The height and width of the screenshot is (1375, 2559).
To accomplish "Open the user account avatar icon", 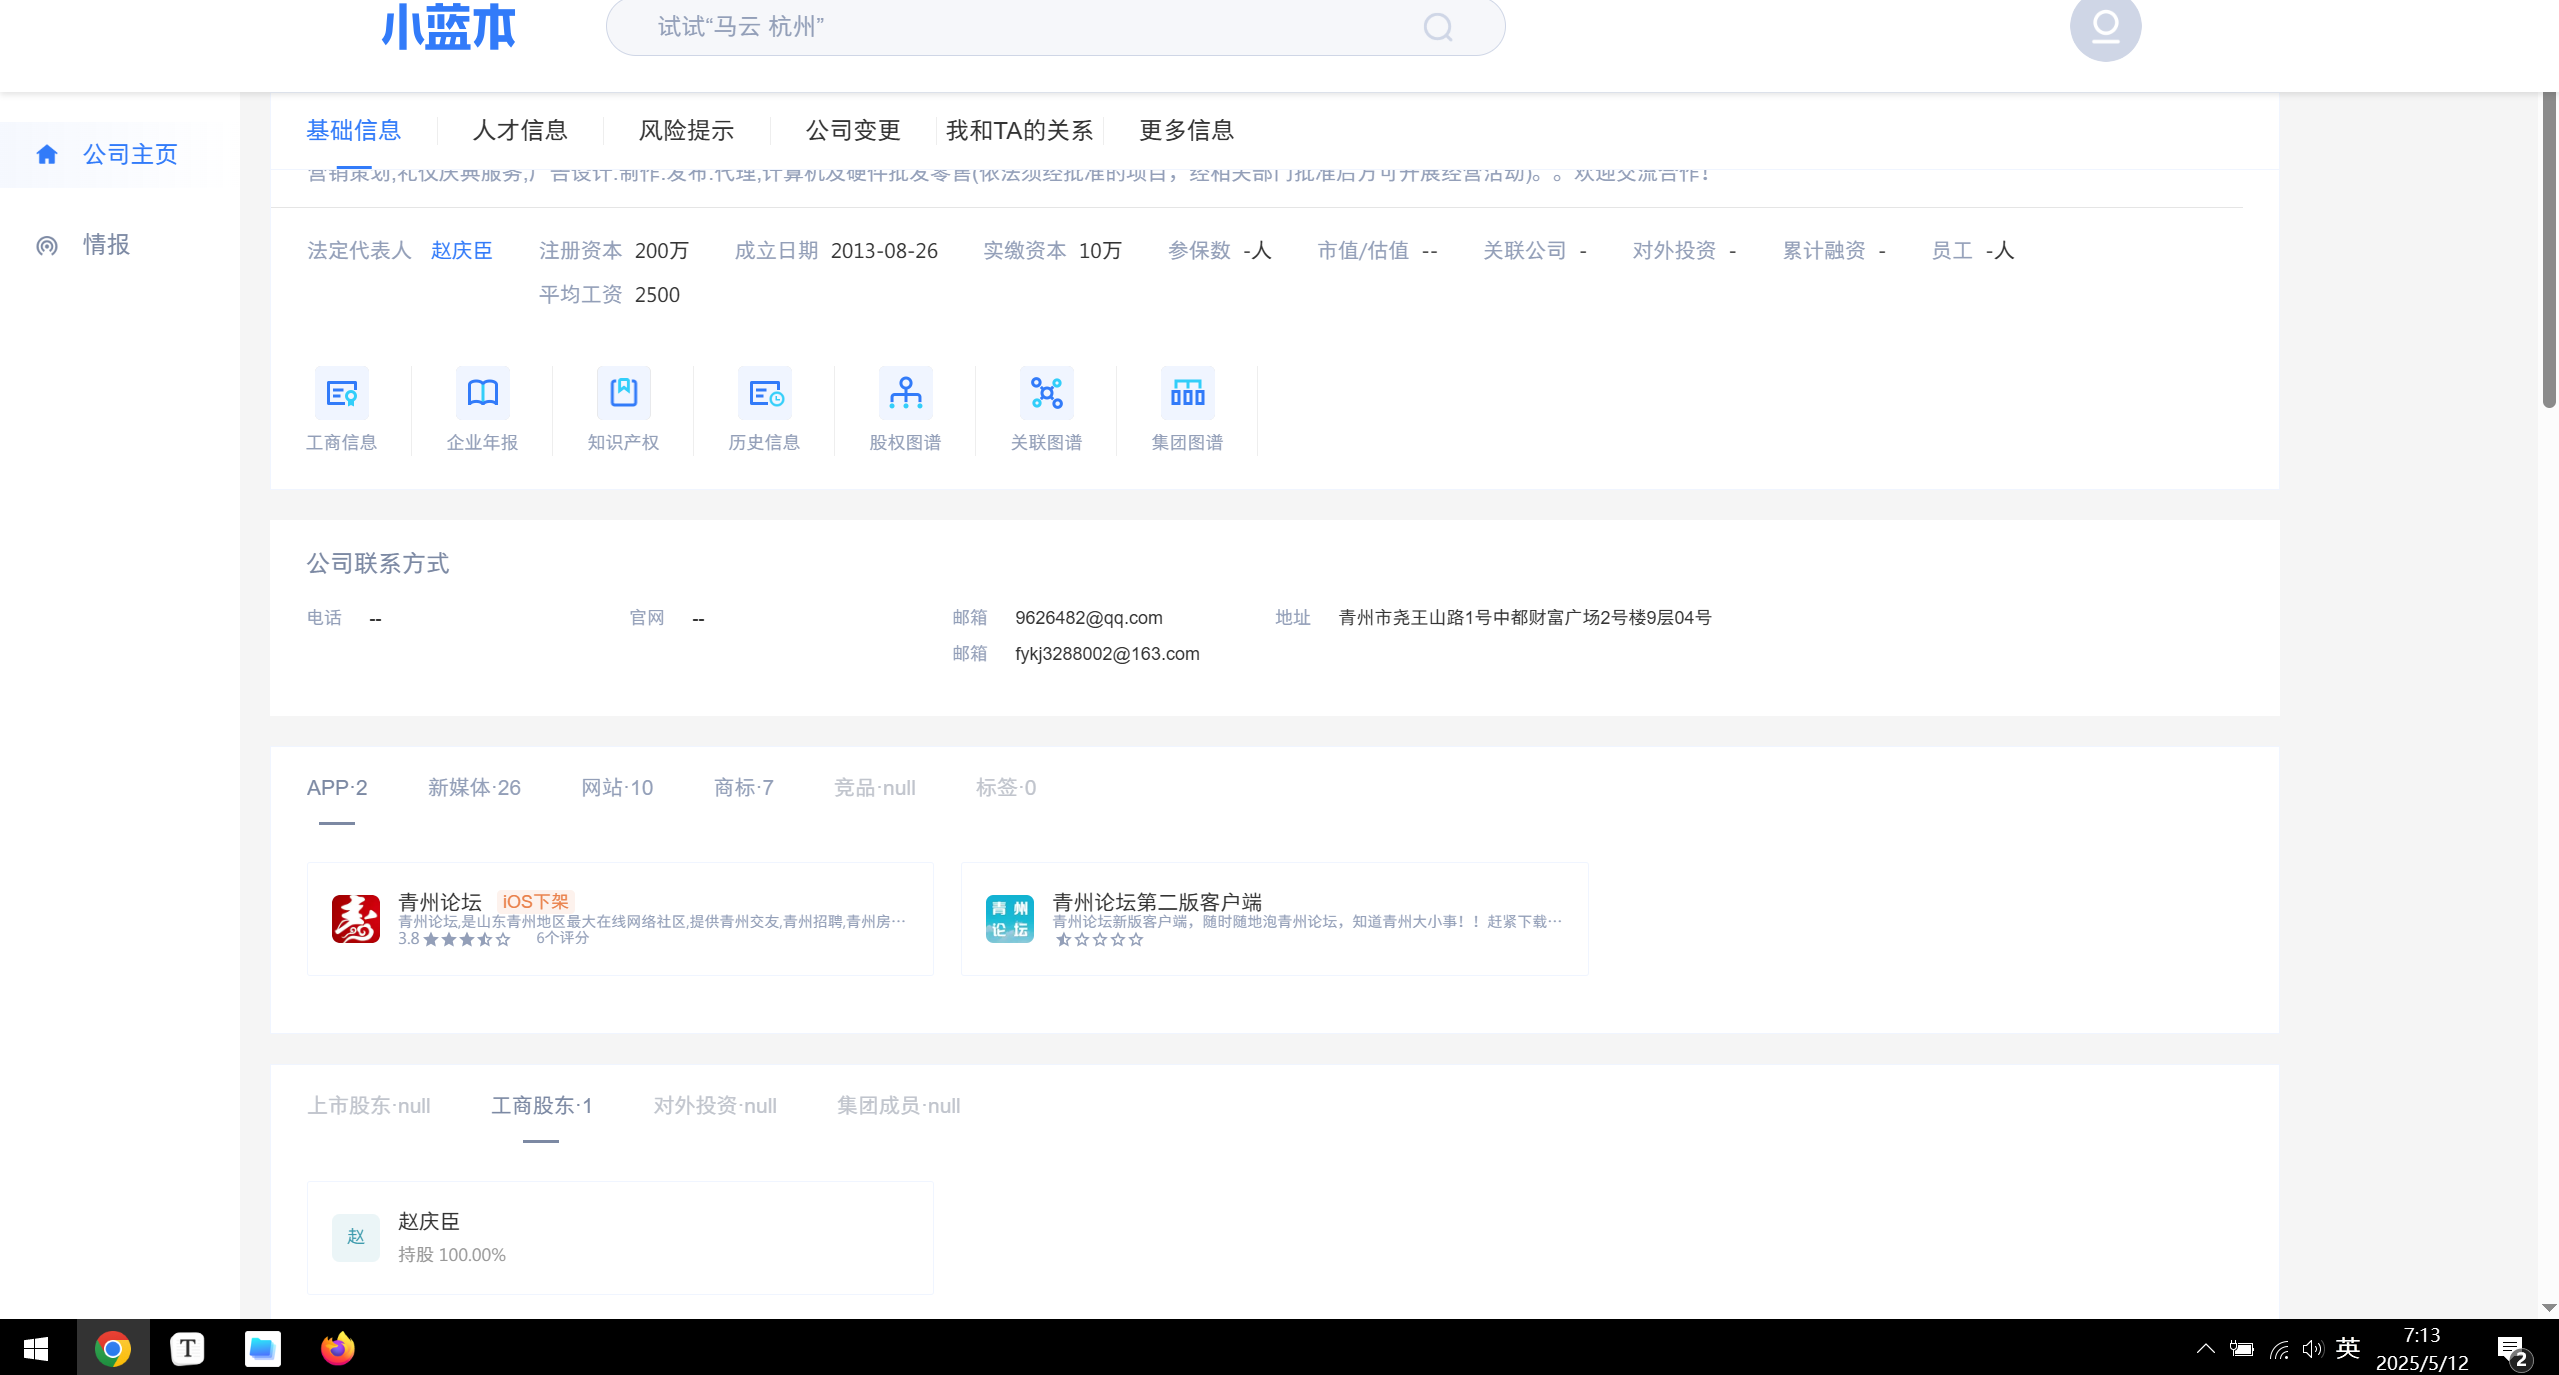I will pos(2105,29).
